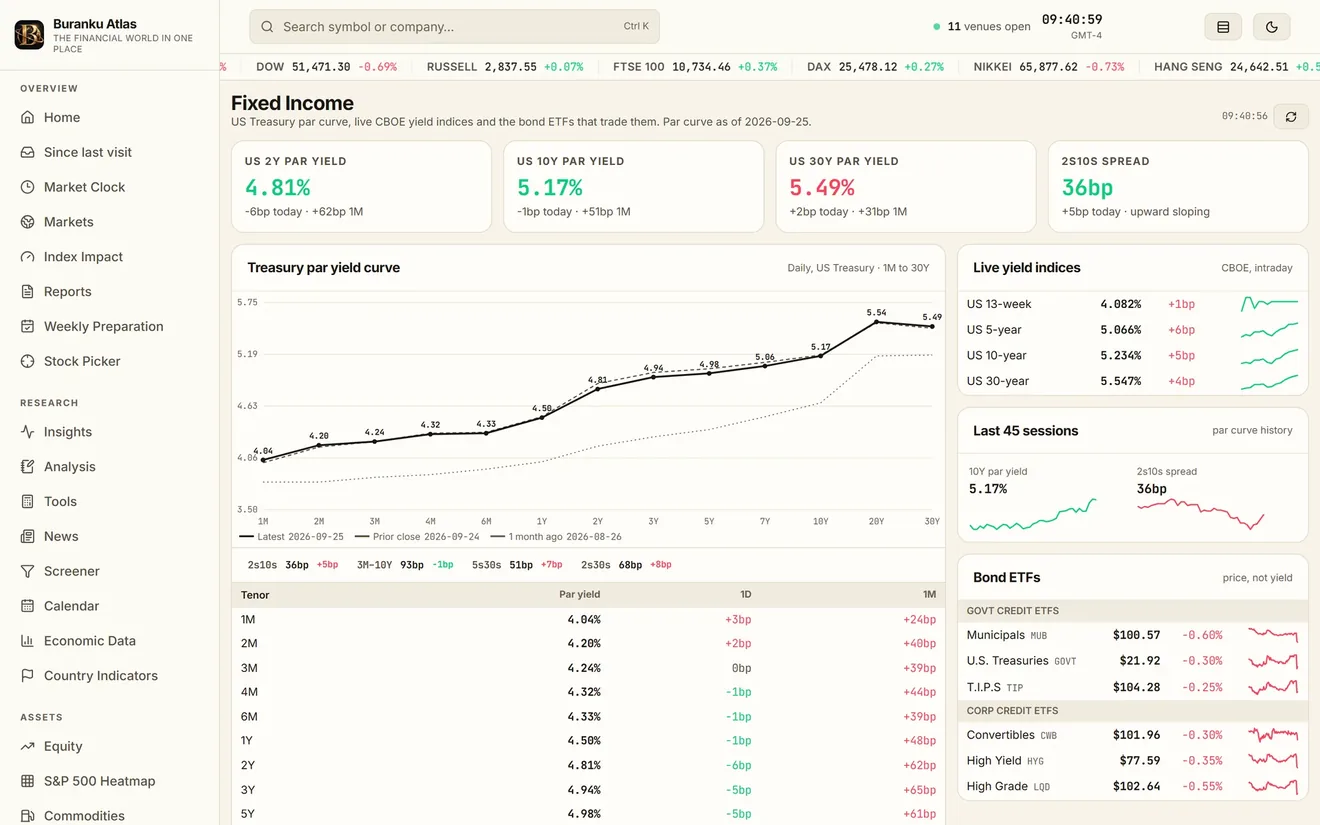Image resolution: width=1320 pixels, height=825 pixels.
Task: Click the US 30Y par yield card
Action: pyautogui.click(x=905, y=187)
